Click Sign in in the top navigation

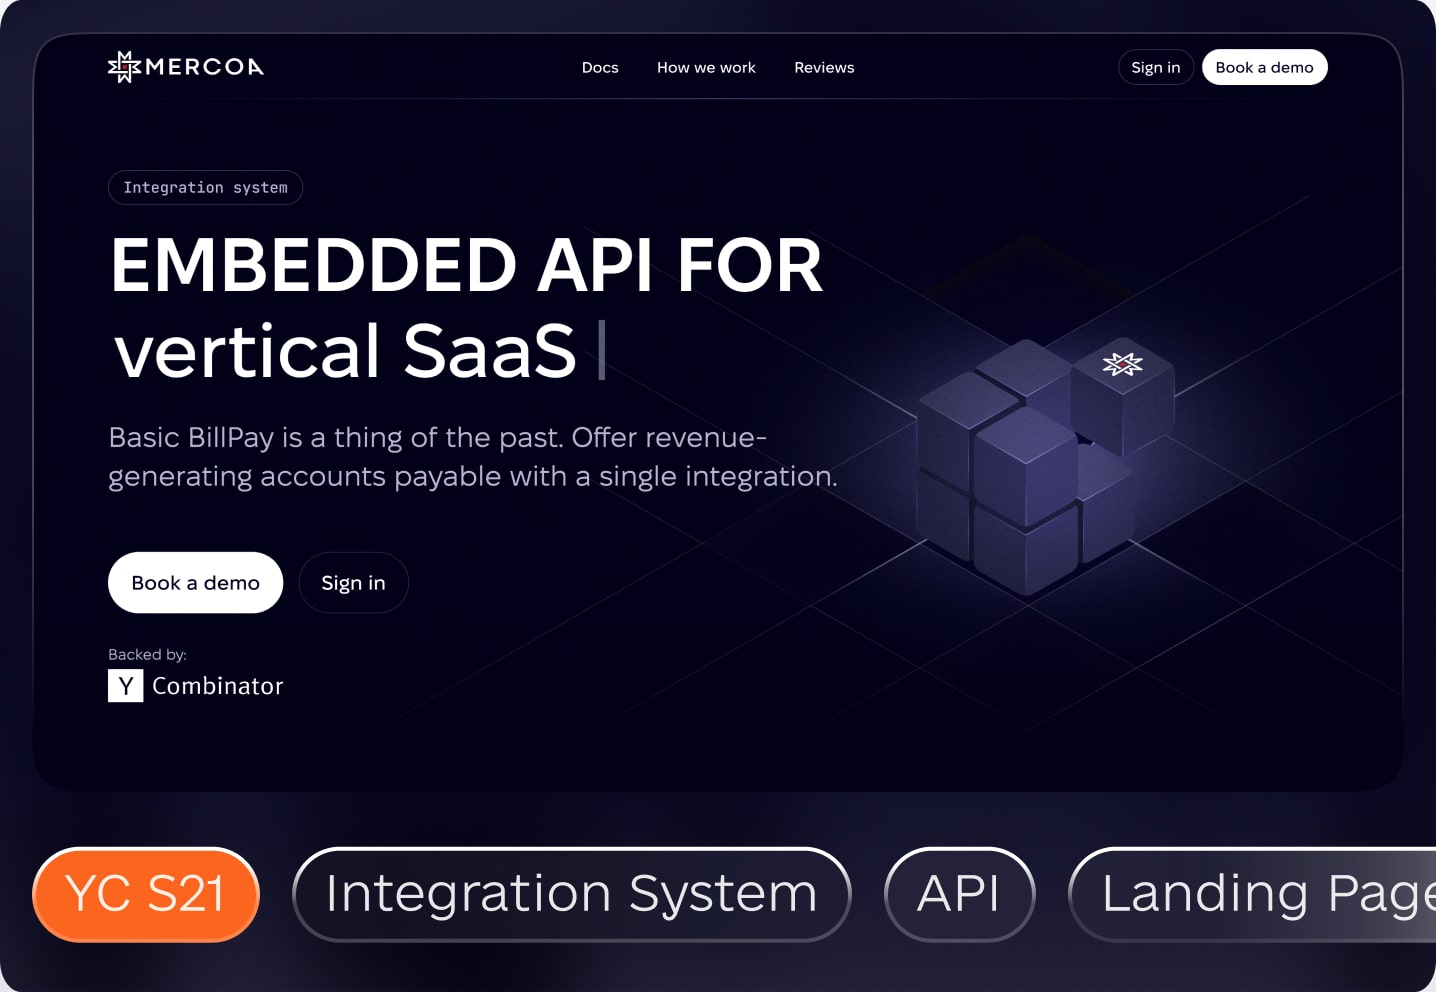pos(1156,67)
